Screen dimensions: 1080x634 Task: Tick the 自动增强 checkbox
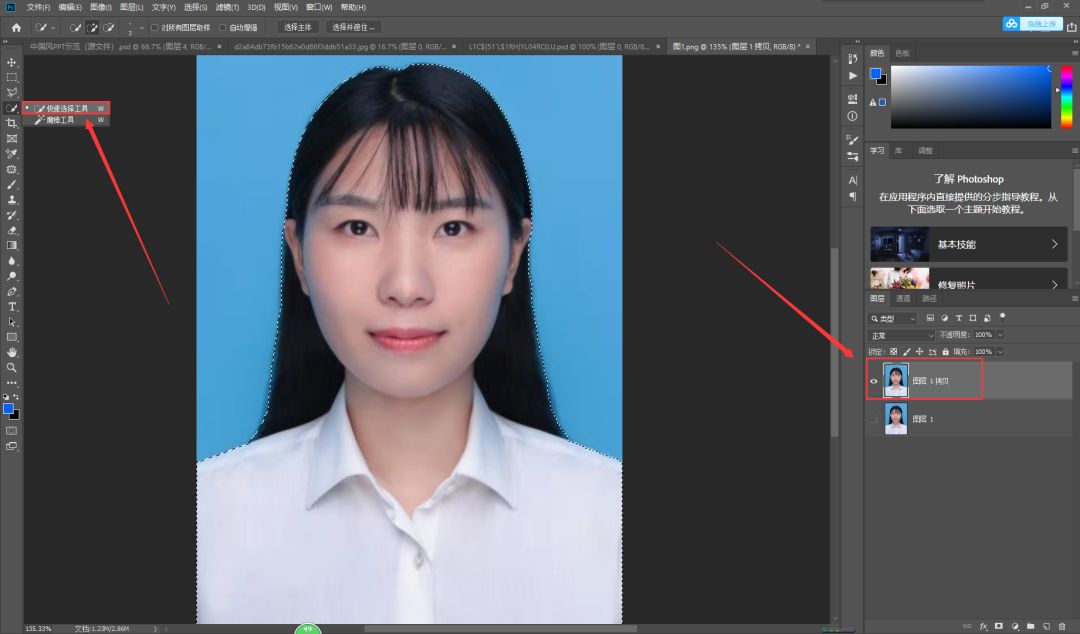click(x=223, y=27)
